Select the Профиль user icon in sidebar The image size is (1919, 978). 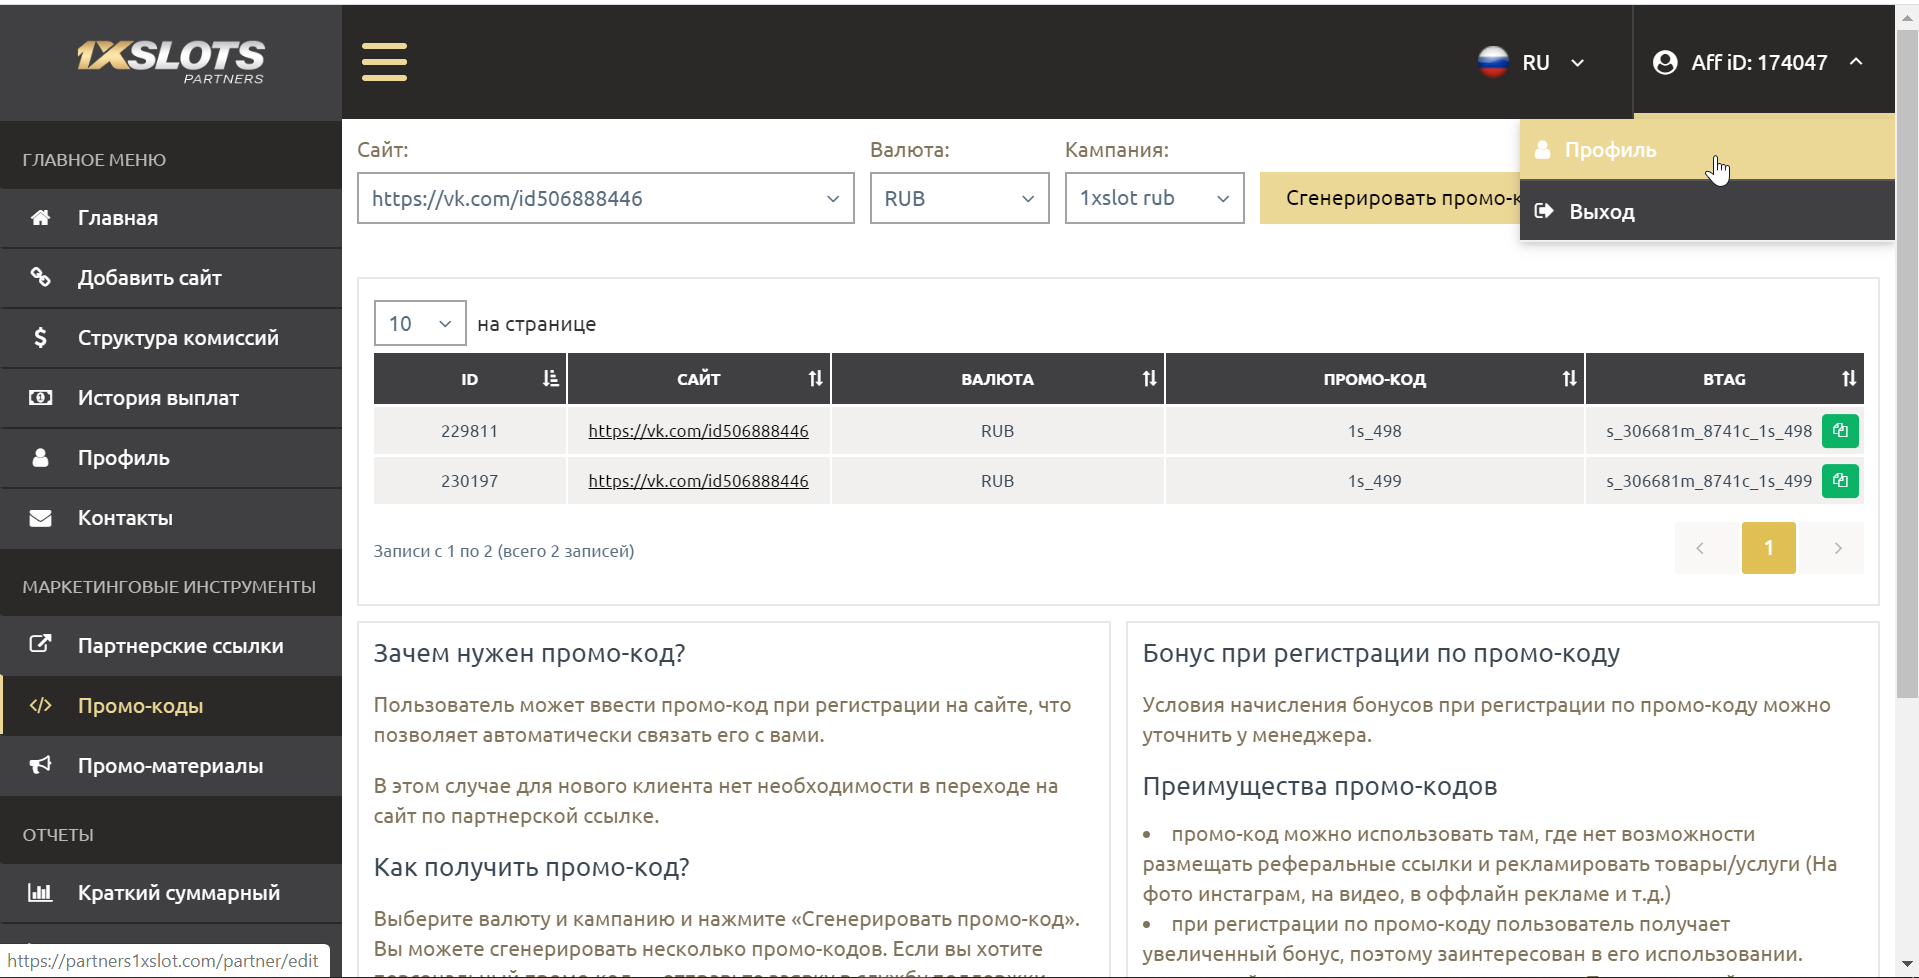40,457
